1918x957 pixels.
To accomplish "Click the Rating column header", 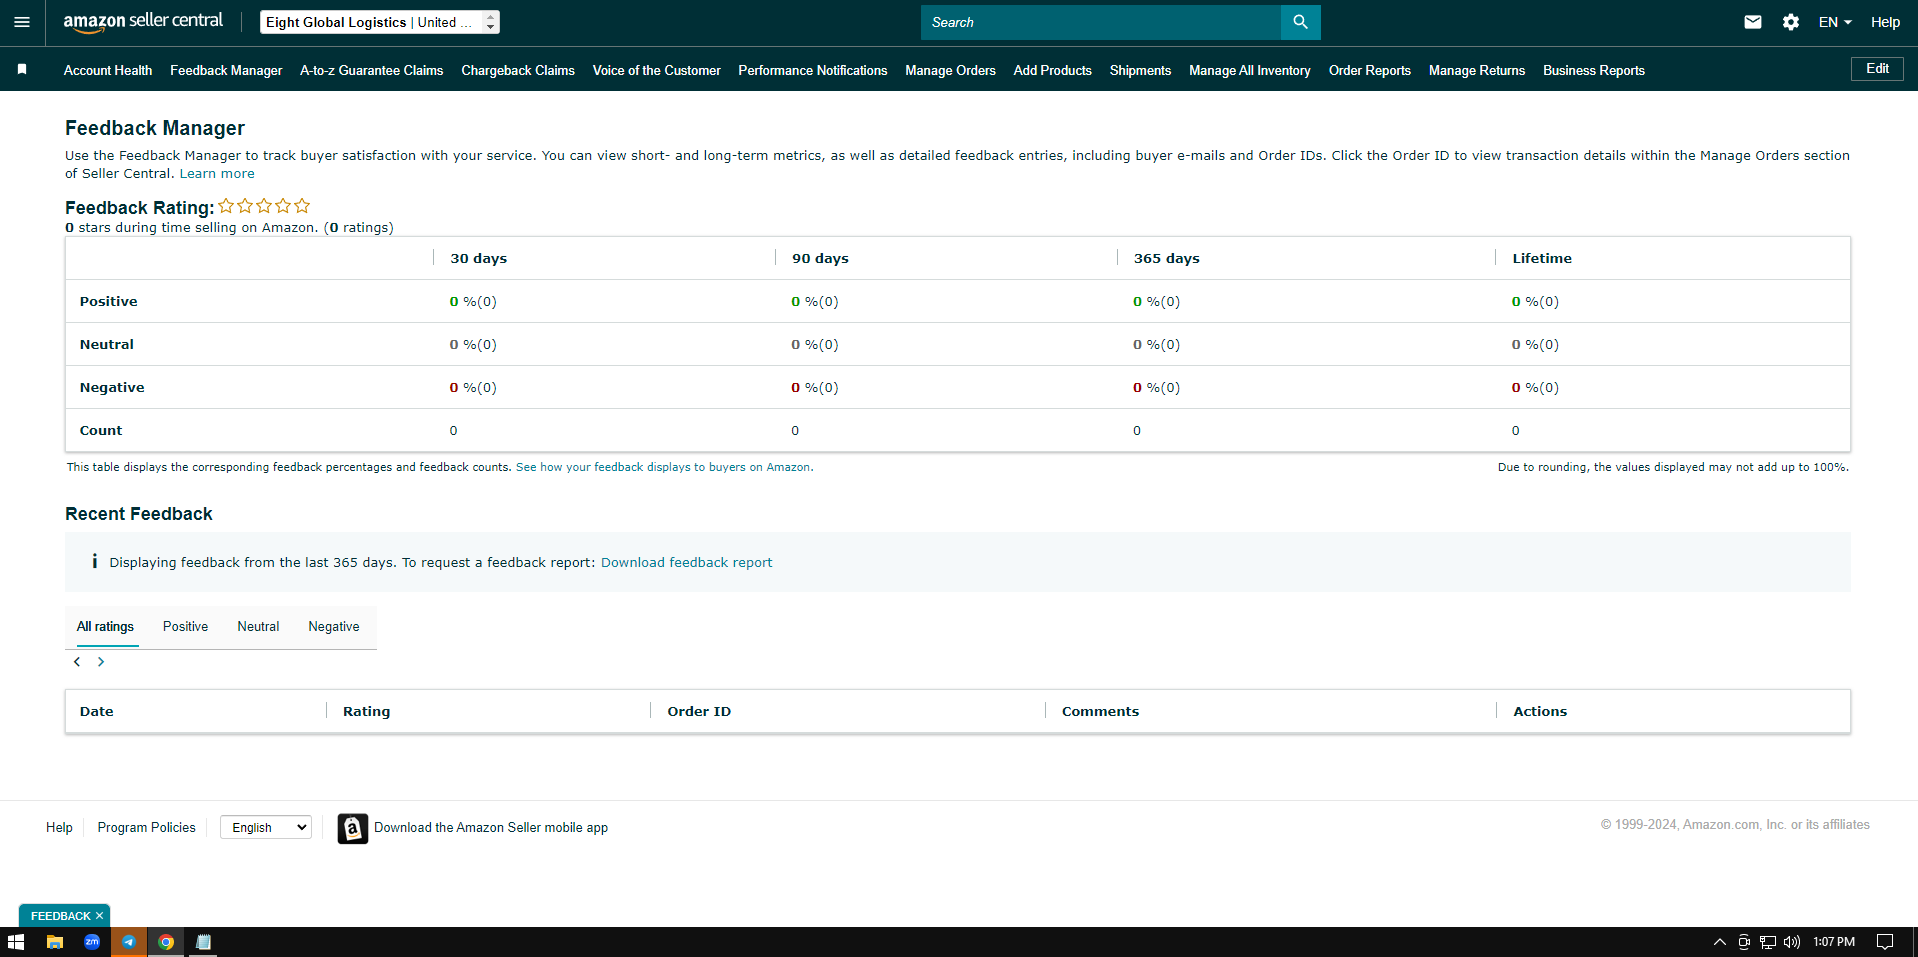I will [x=366, y=711].
